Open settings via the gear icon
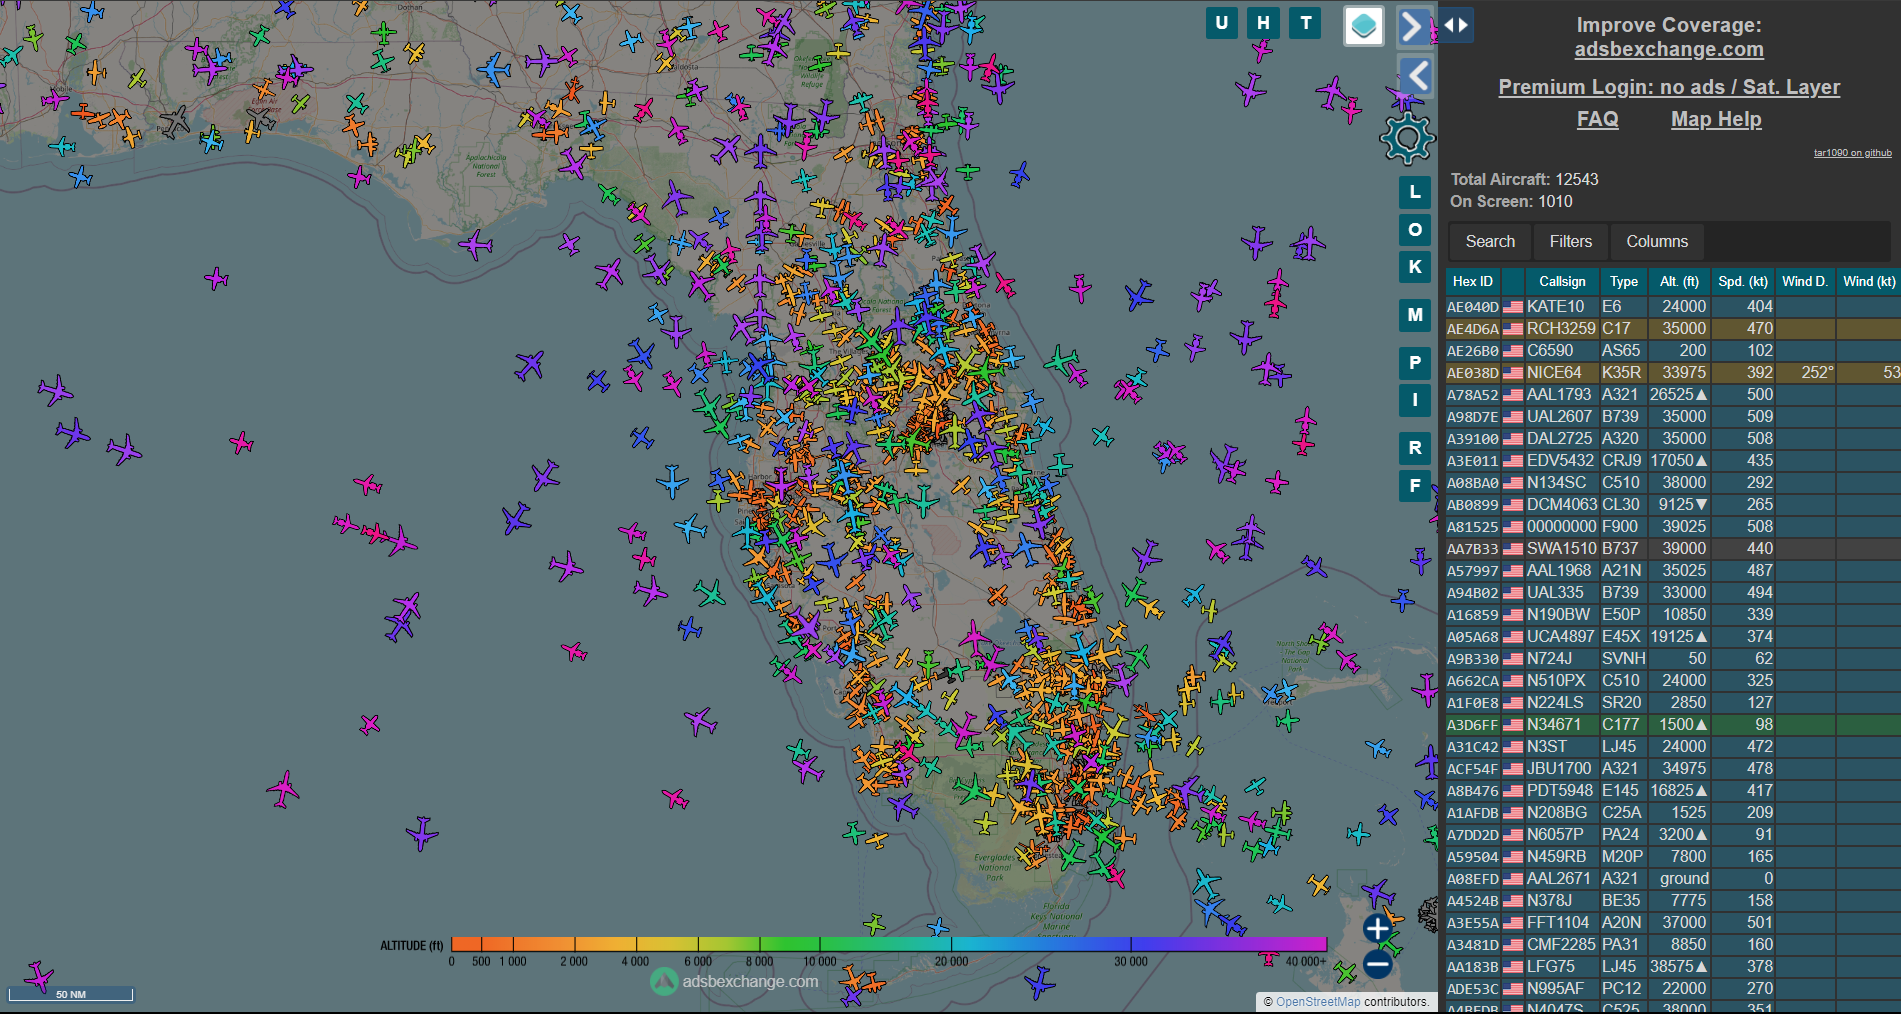Image resolution: width=1901 pixels, height=1014 pixels. (1407, 138)
